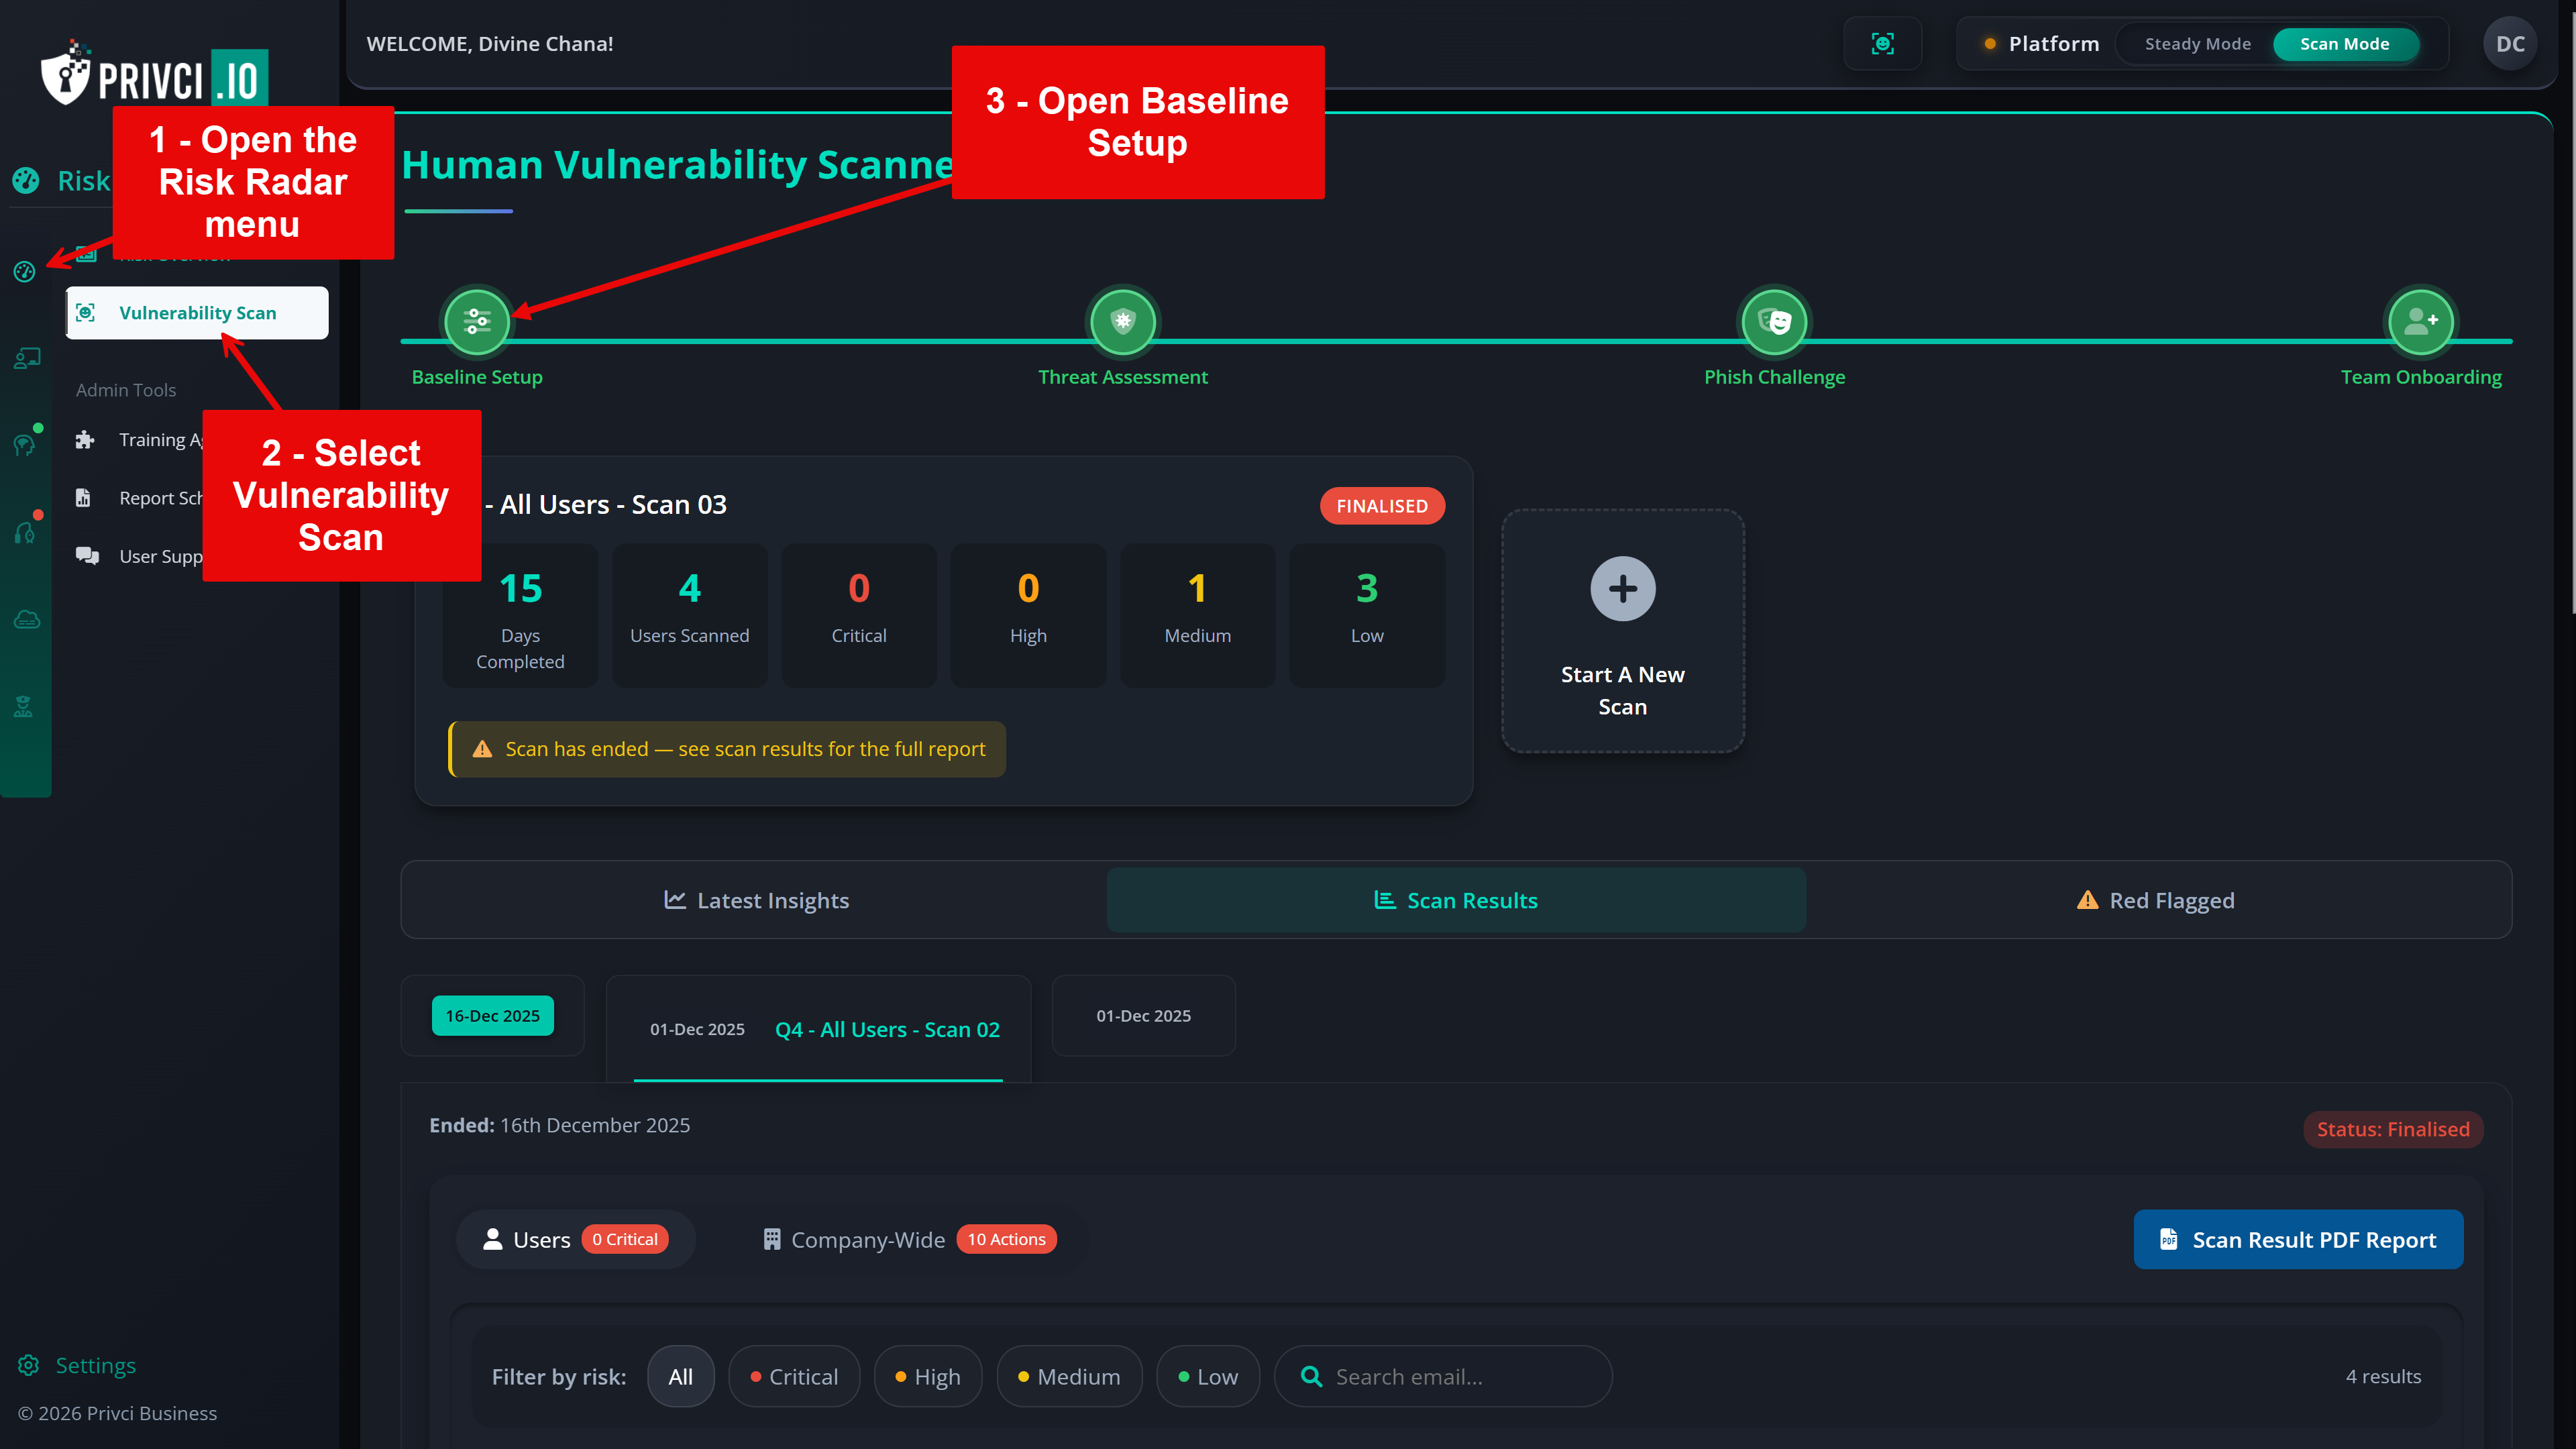Click the Threat Assessment virus icon
The height and width of the screenshot is (1449, 2576).
[1123, 321]
